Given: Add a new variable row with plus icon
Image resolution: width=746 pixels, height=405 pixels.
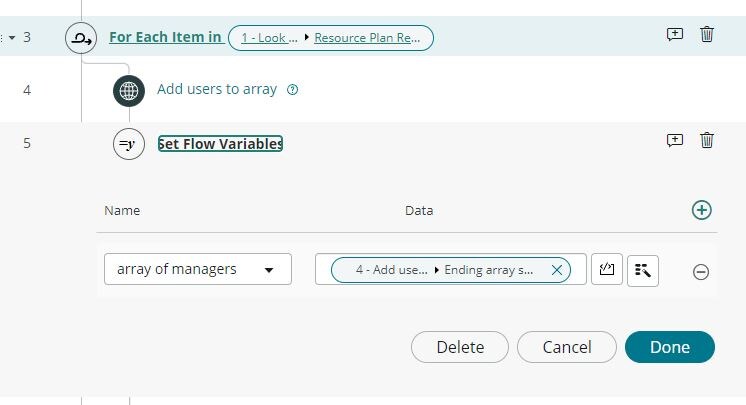Looking at the screenshot, I should coord(702,210).
